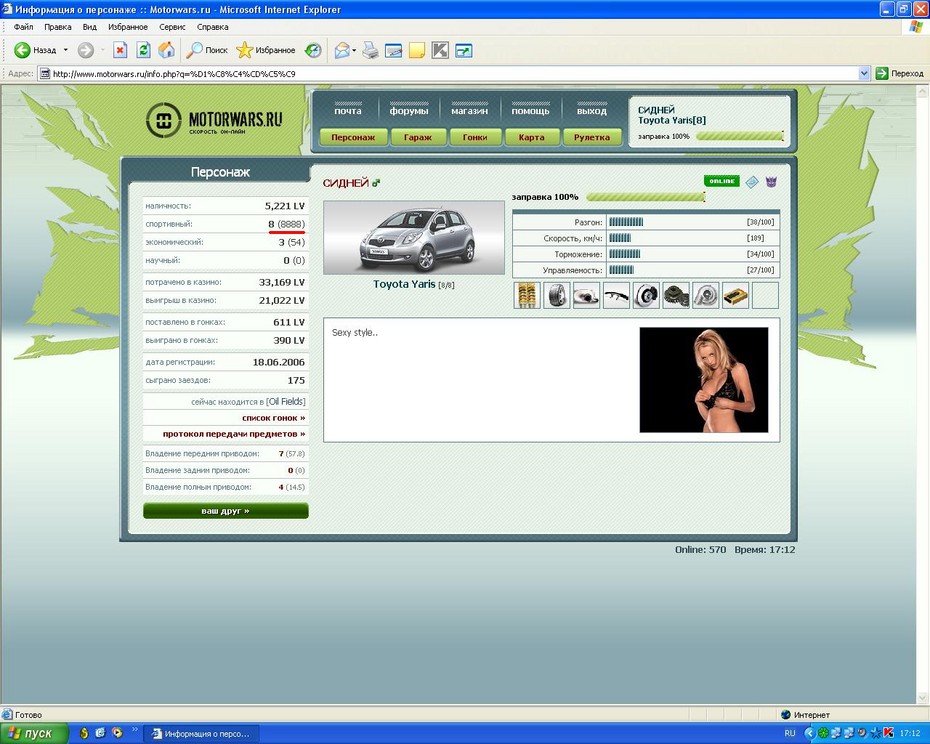Open Search (Поиск) in the toolbar
This screenshot has height=744, width=930.
tap(206, 50)
